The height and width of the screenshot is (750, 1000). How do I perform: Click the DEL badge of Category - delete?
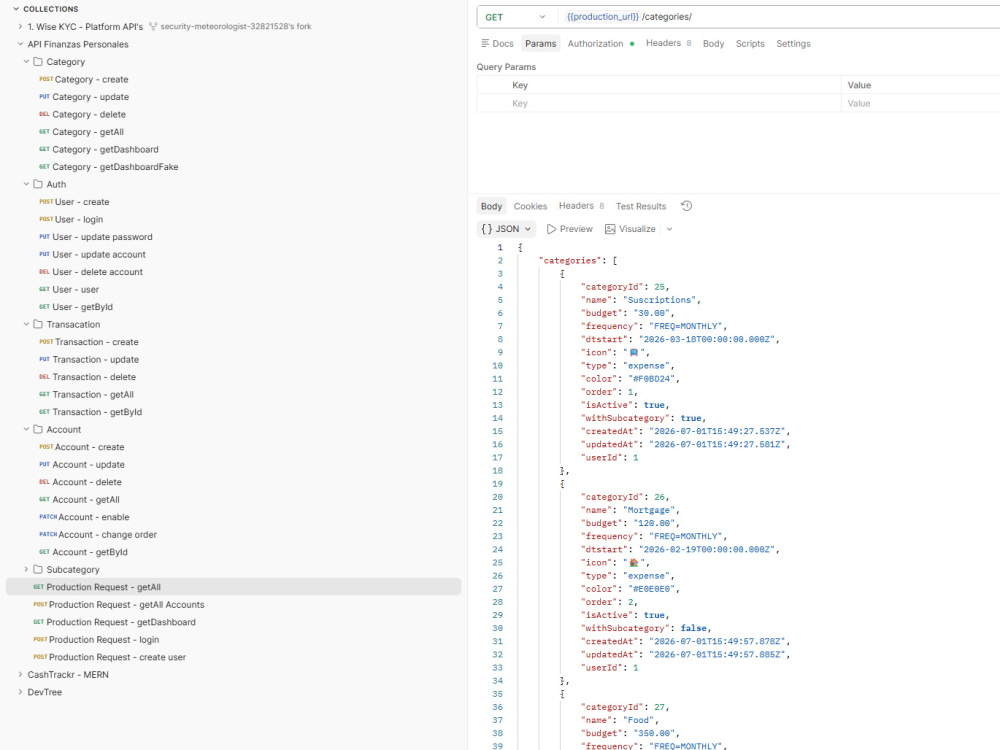tap(44, 114)
